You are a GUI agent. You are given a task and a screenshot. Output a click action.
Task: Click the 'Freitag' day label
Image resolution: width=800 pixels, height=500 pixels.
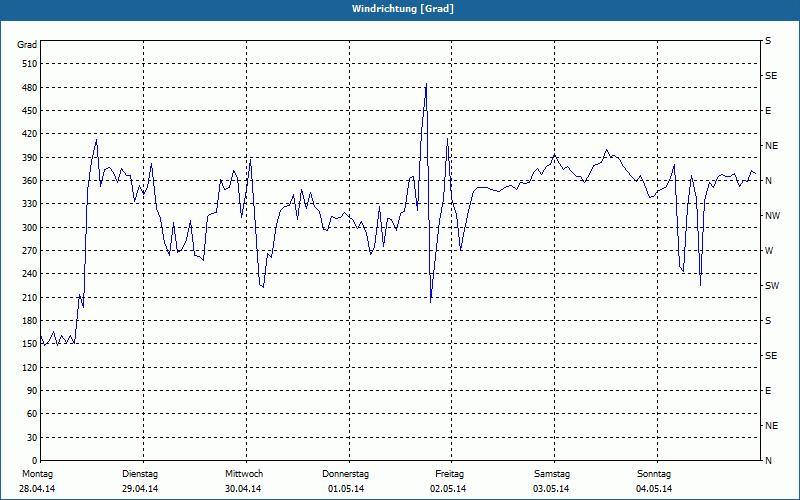(x=449, y=474)
